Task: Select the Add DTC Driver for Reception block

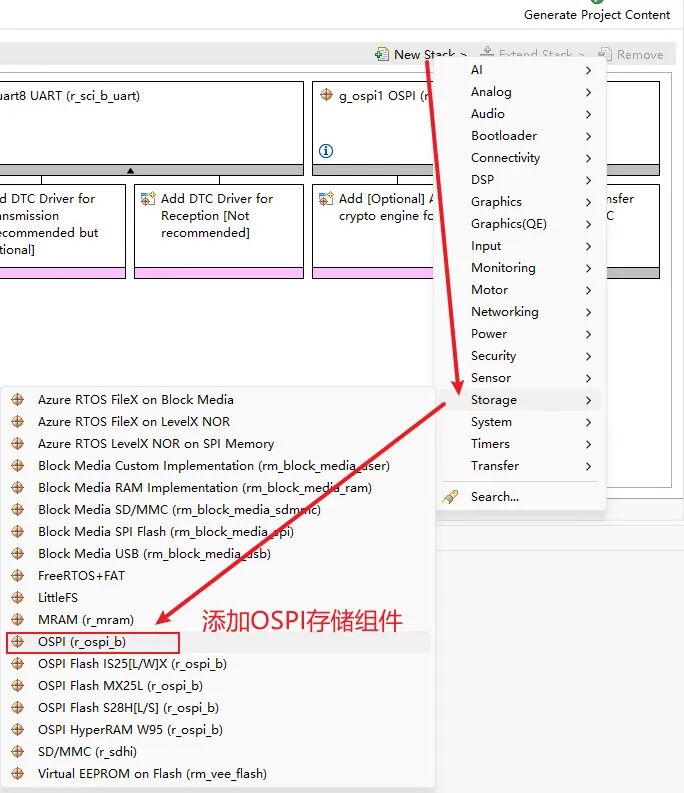Action: [218, 225]
